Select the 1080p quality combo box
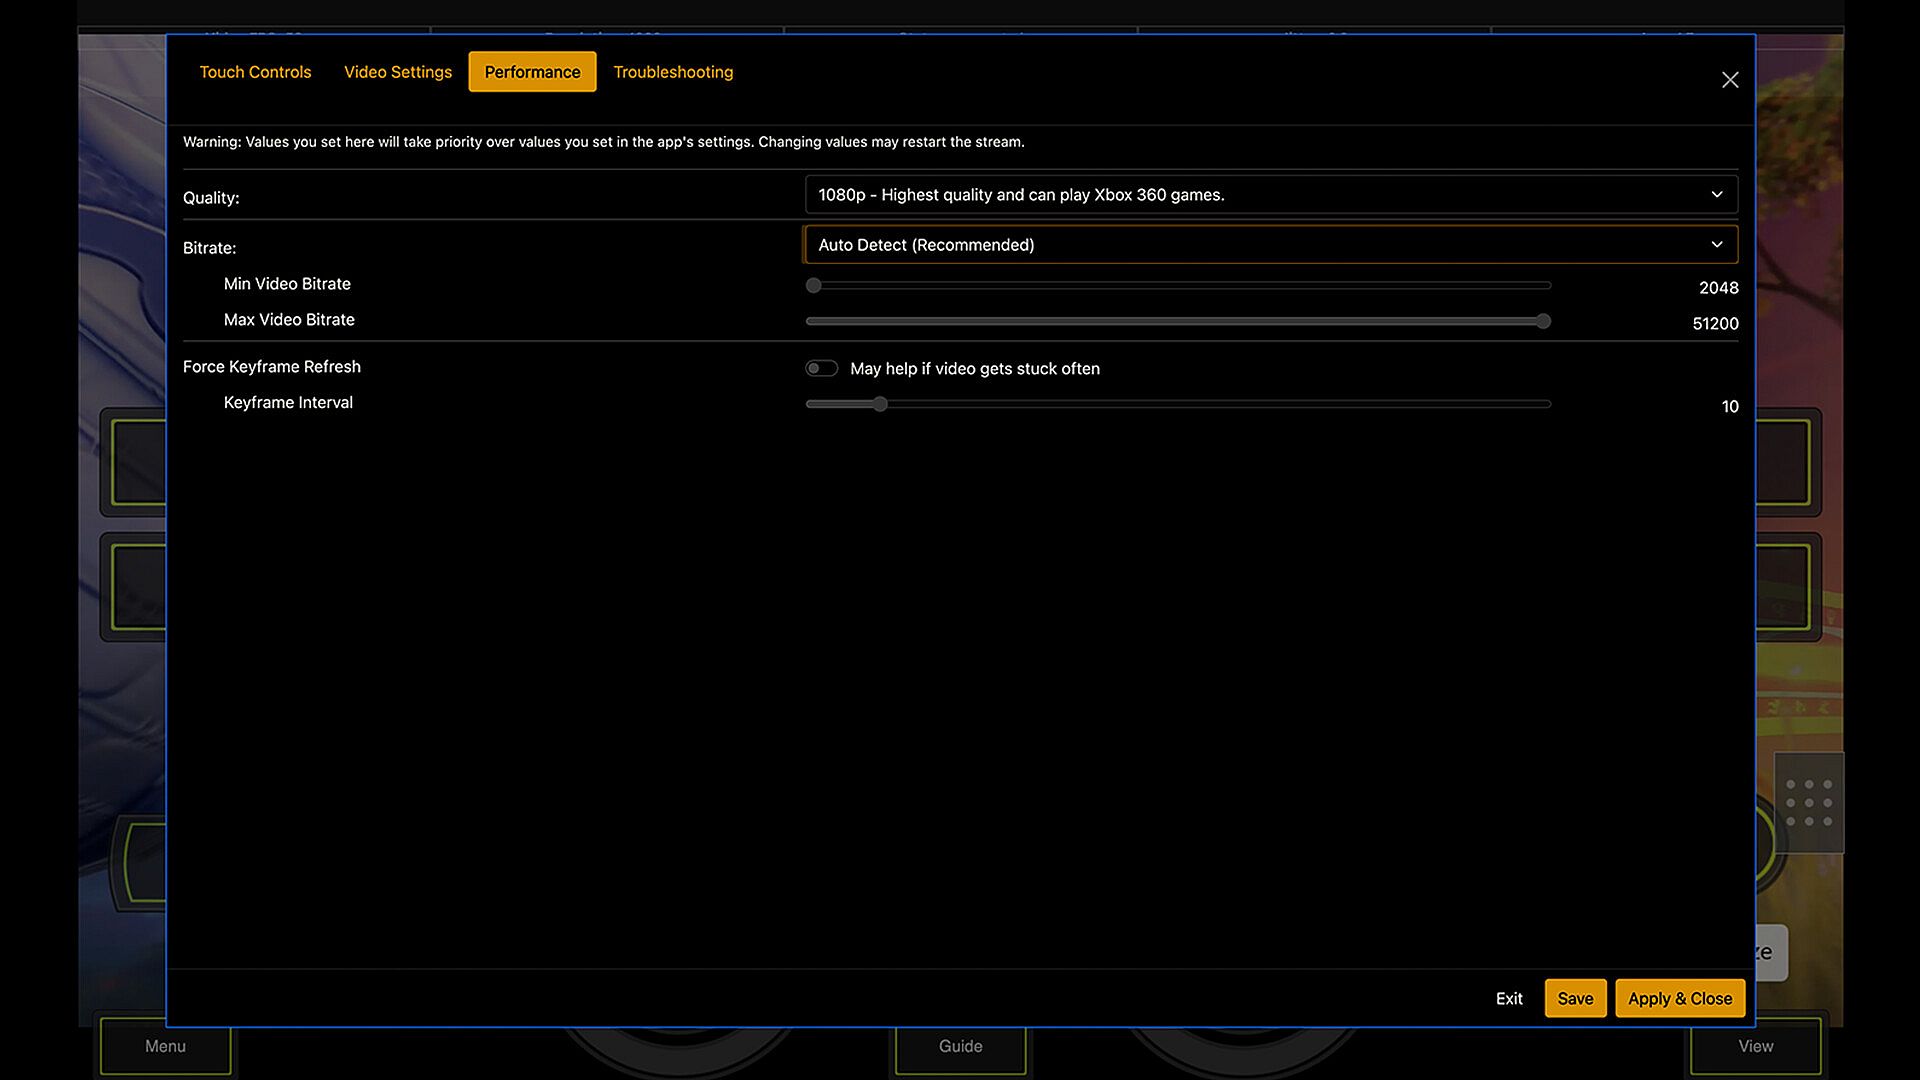This screenshot has height=1080, width=1920. 1271,195
